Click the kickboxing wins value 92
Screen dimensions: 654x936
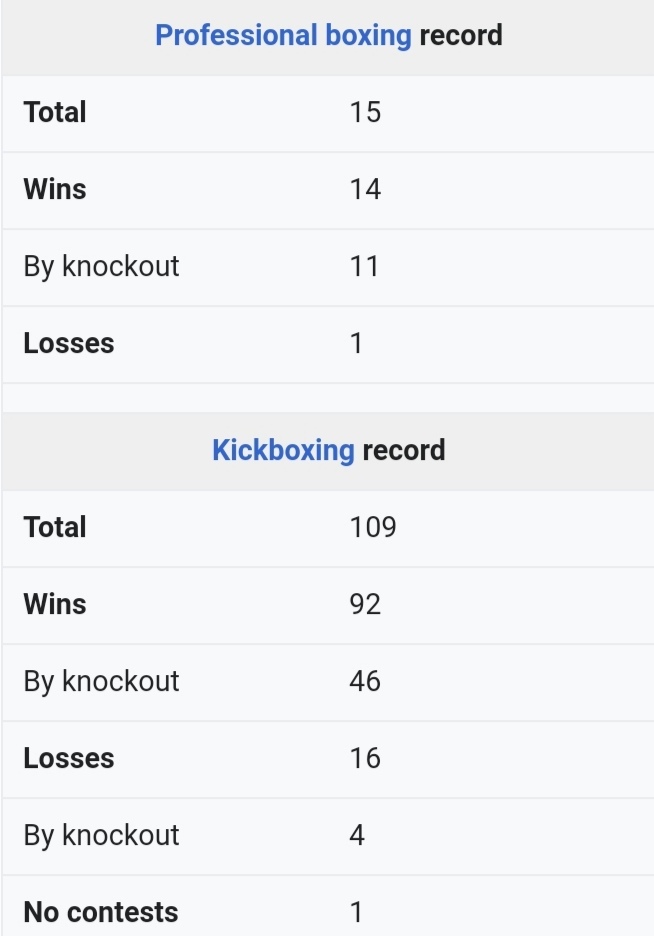[365, 604]
